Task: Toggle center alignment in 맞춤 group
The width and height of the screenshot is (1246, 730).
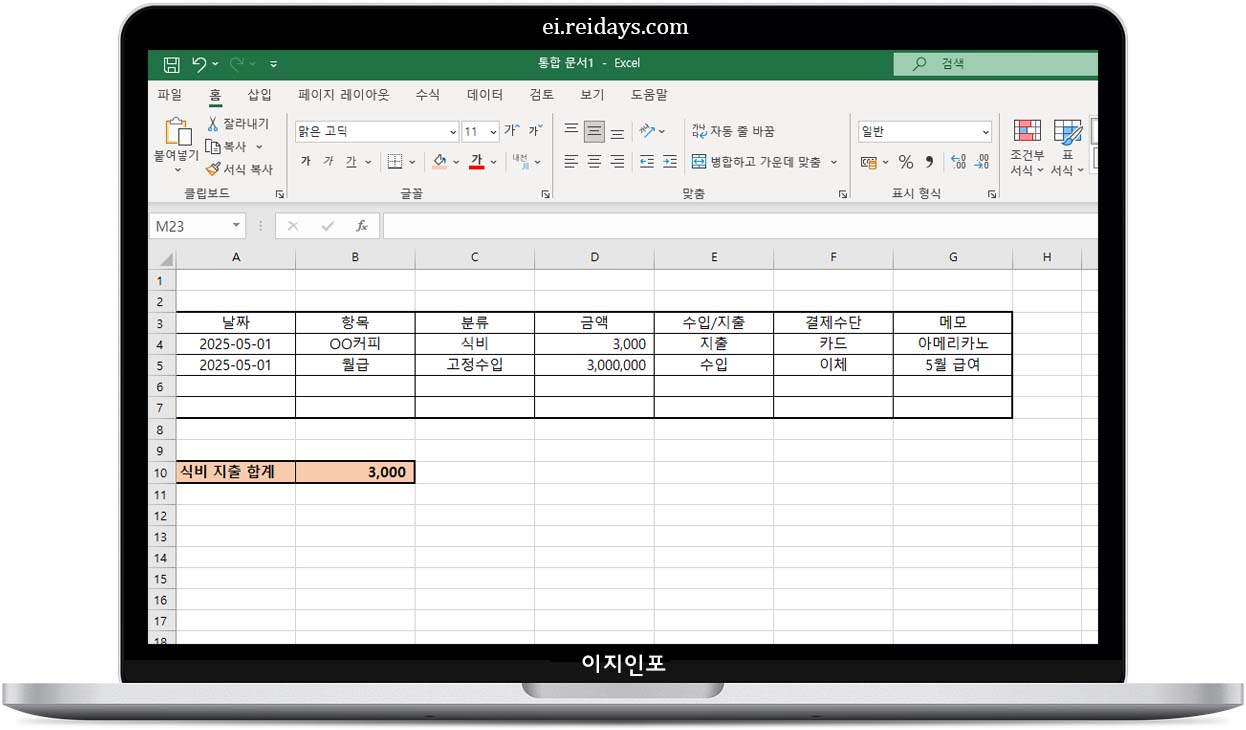Action: [x=594, y=161]
